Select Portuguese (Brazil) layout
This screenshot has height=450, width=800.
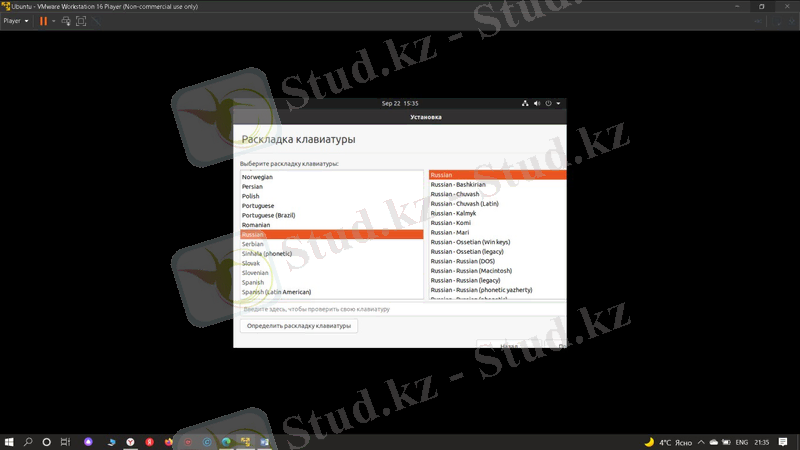pyautogui.click(x=332, y=215)
